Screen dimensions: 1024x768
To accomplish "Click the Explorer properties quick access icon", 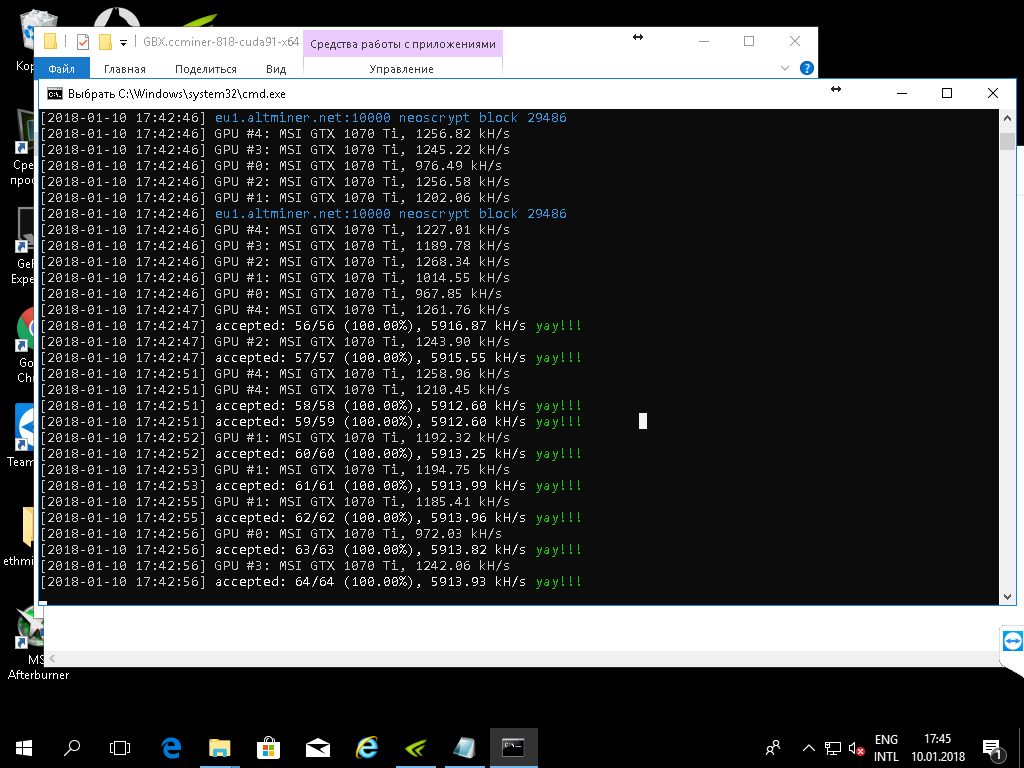I will pos(82,42).
